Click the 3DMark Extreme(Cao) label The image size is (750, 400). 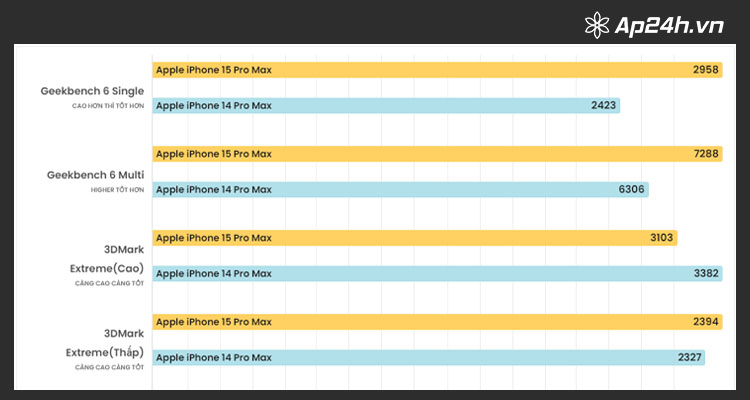tap(107, 259)
